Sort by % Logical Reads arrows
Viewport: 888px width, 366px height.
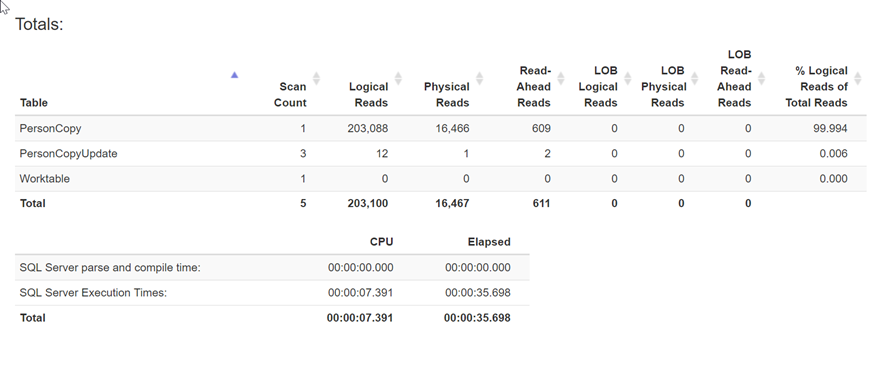857,78
